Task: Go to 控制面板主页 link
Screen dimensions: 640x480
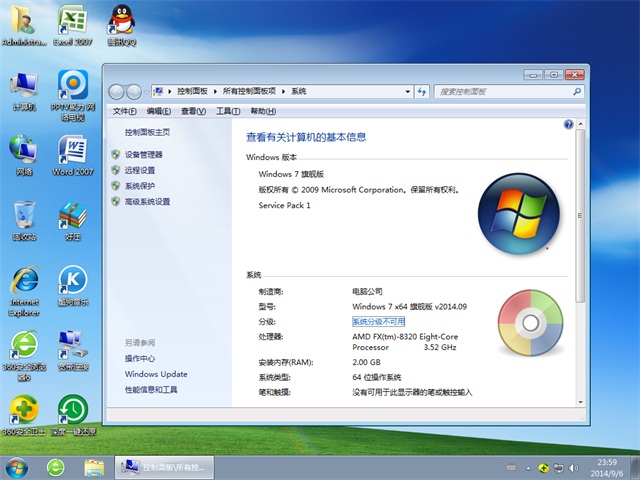Action: pos(147,132)
